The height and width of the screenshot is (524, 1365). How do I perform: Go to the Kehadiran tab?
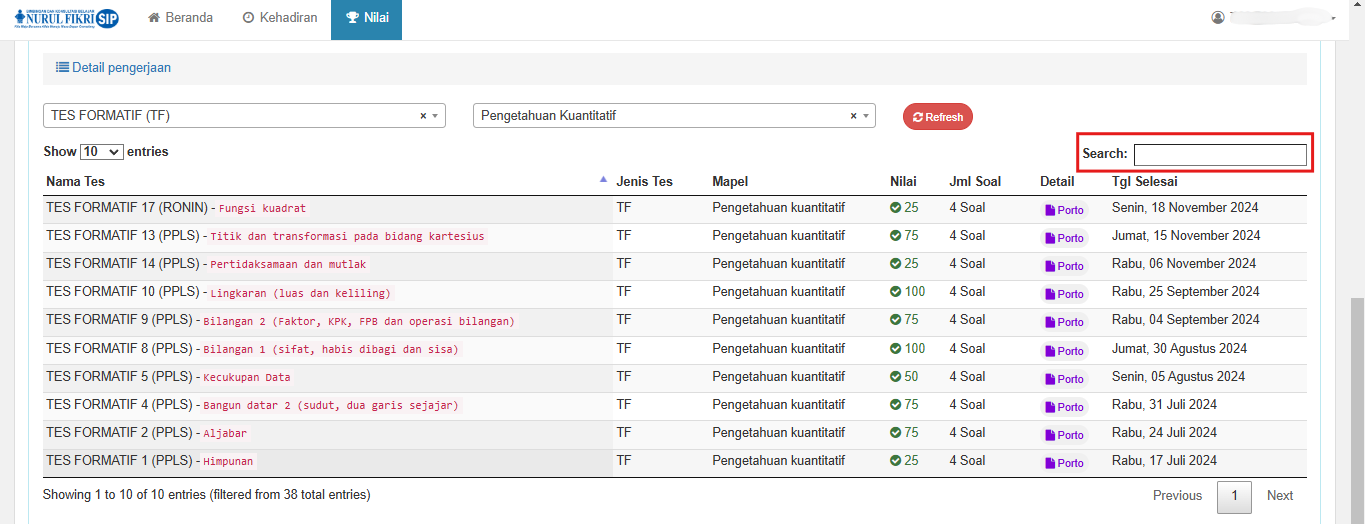click(x=280, y=18)
